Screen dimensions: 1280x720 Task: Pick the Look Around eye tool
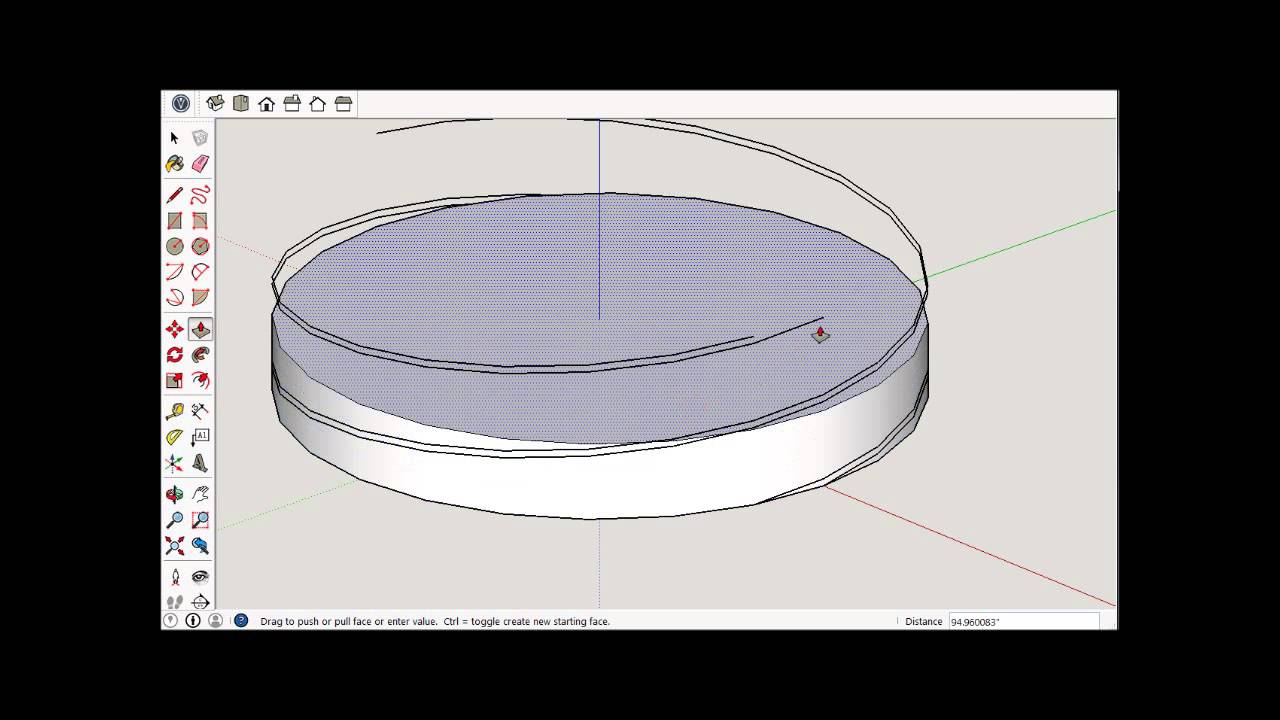200,577
